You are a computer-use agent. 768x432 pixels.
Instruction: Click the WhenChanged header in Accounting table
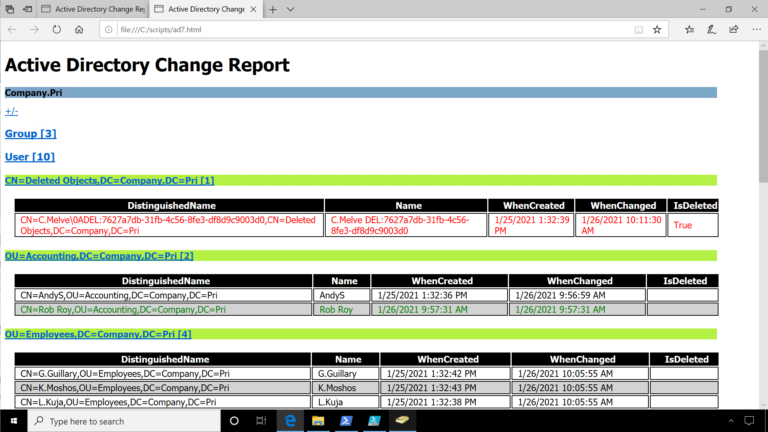tap(577, 281)
